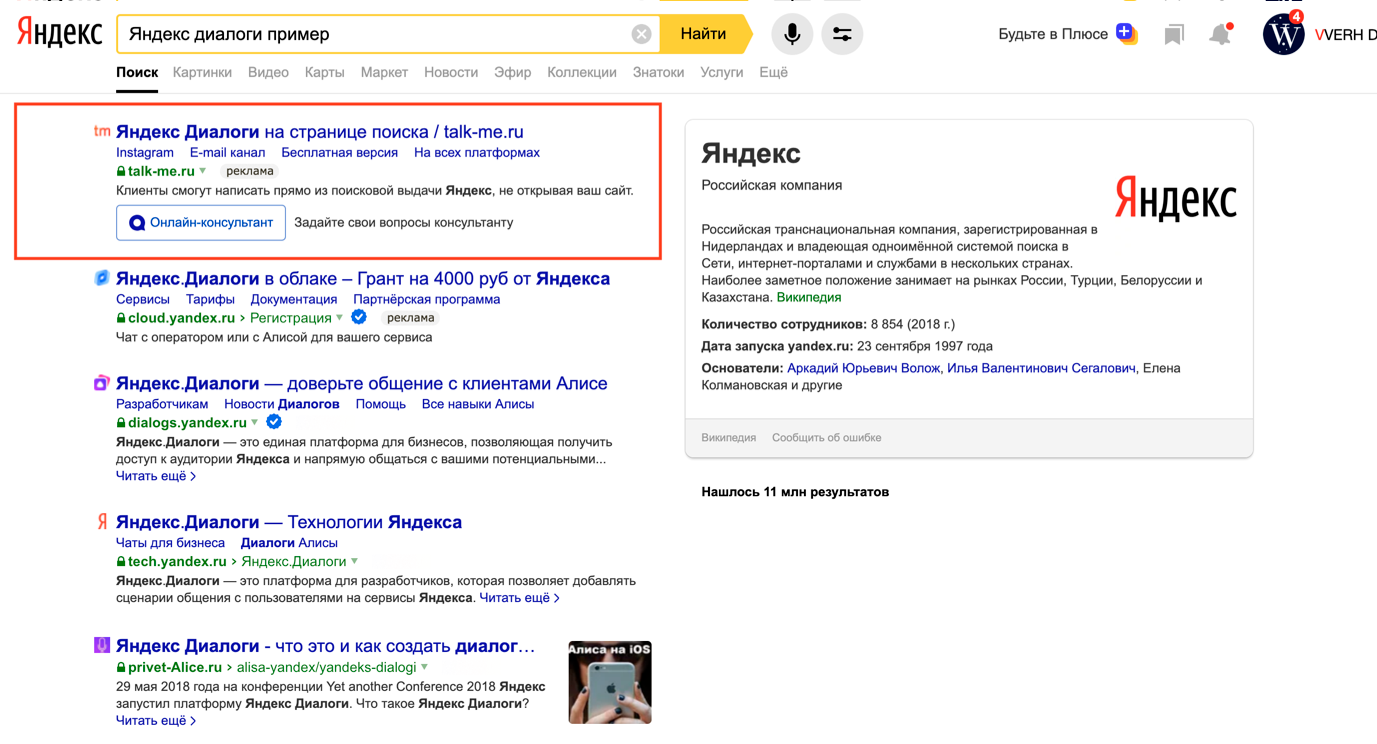Select the Поиск tab

[x=137, y=72]
